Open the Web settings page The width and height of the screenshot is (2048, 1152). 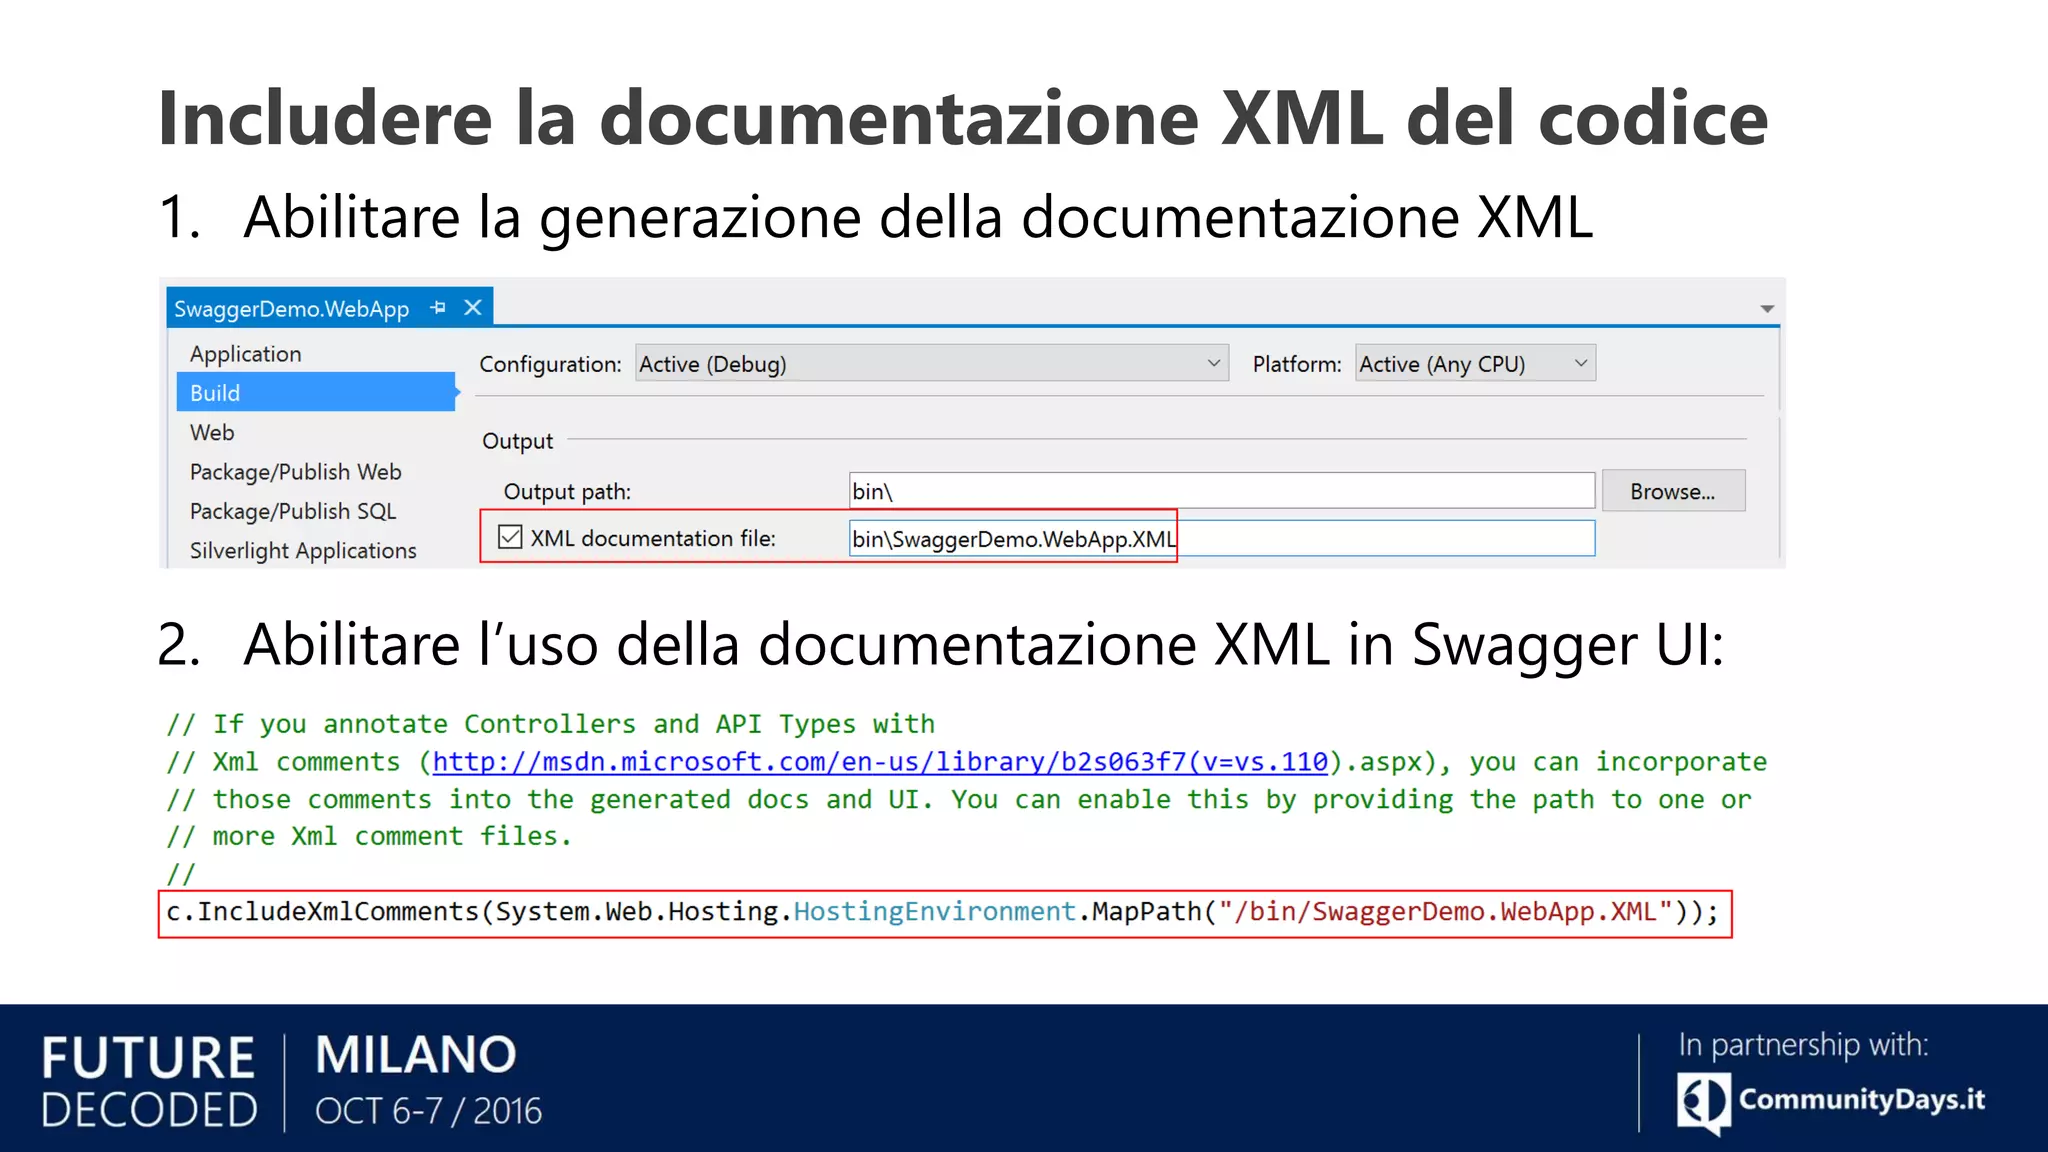point(212,432)
